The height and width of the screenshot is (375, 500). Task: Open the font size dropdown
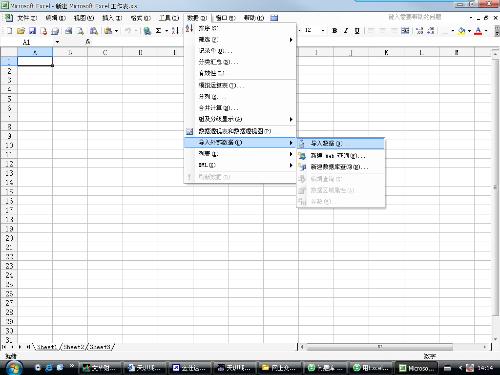pyautogui.click(x=323, y=31)
